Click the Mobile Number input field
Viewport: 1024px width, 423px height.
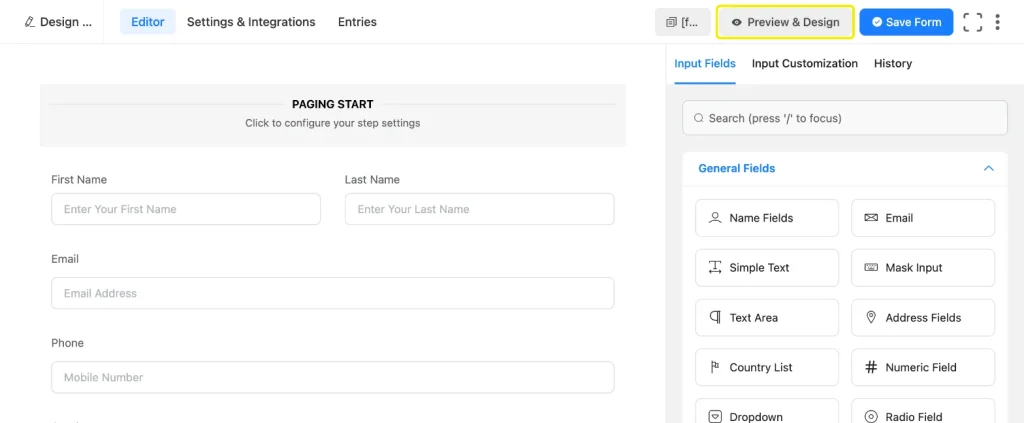[332, 377]
